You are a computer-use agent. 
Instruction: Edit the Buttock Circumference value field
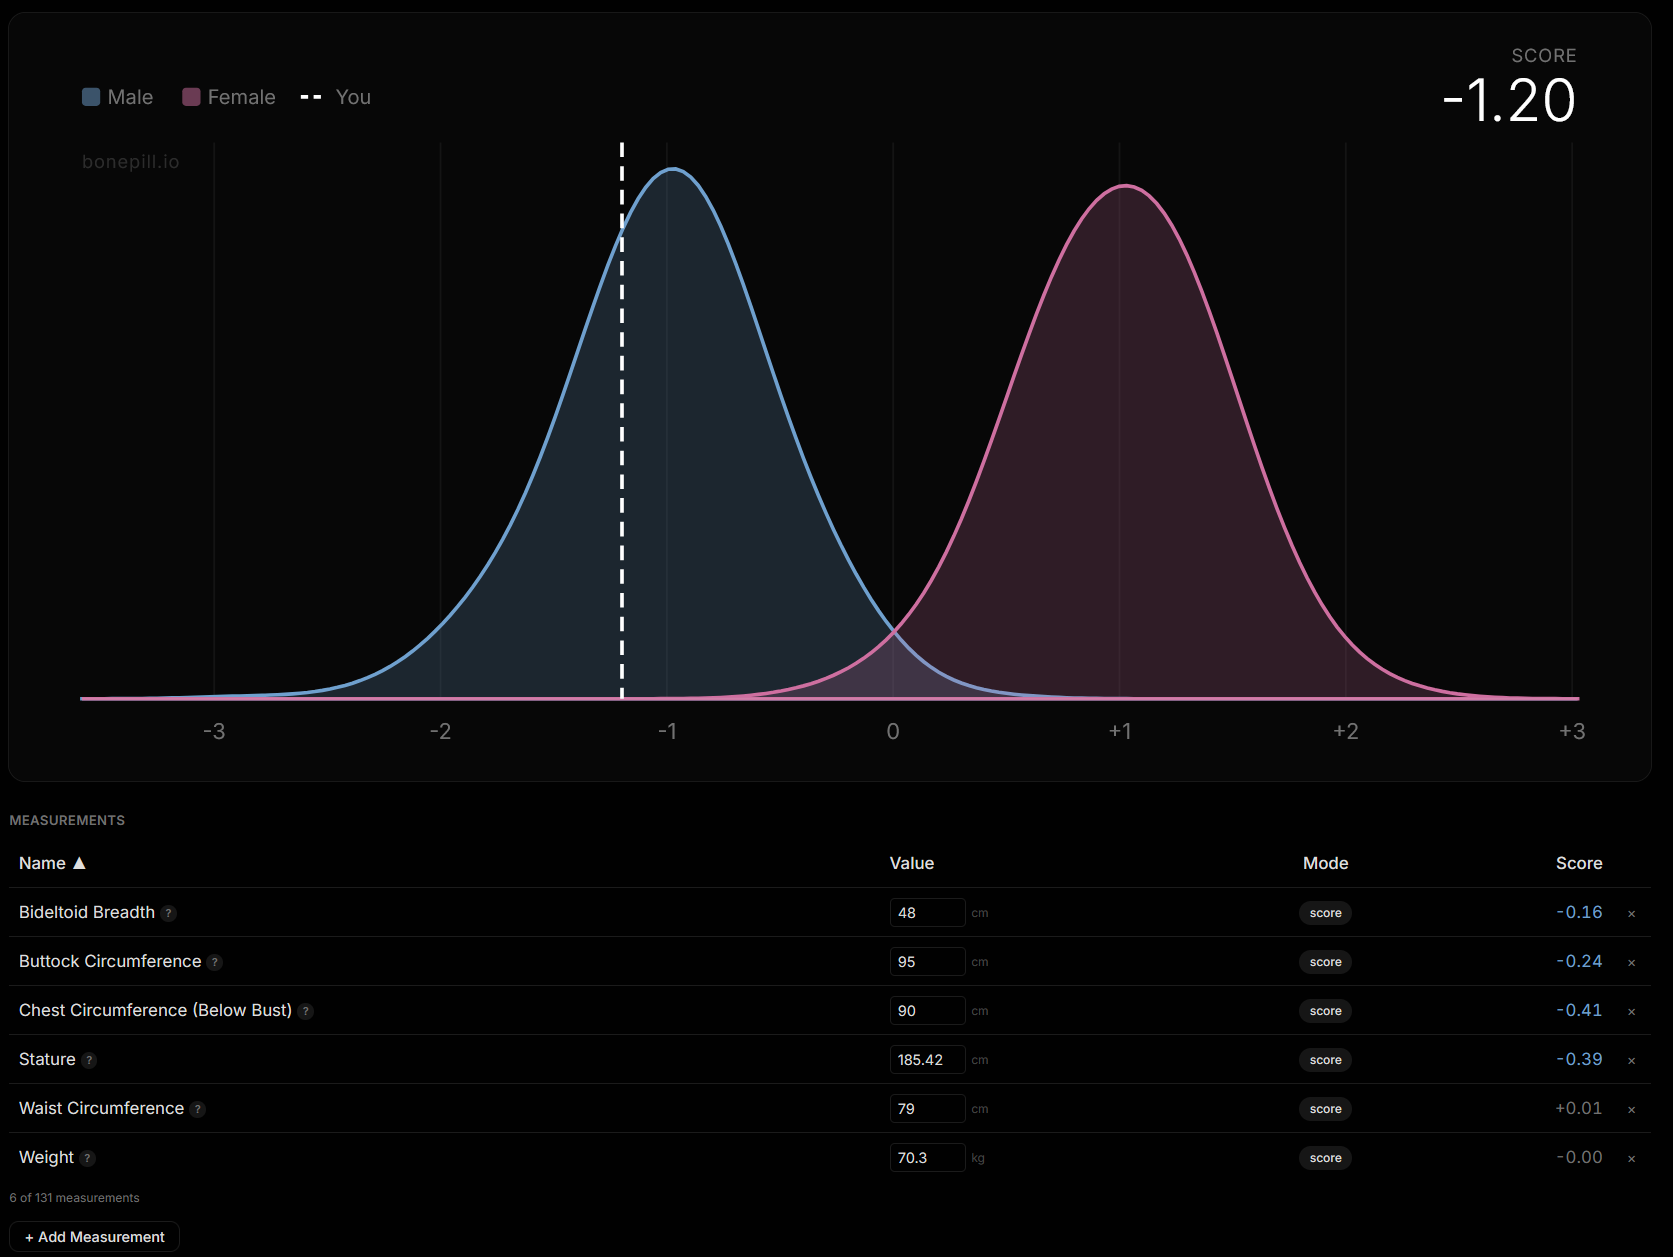tap(927, 962)
